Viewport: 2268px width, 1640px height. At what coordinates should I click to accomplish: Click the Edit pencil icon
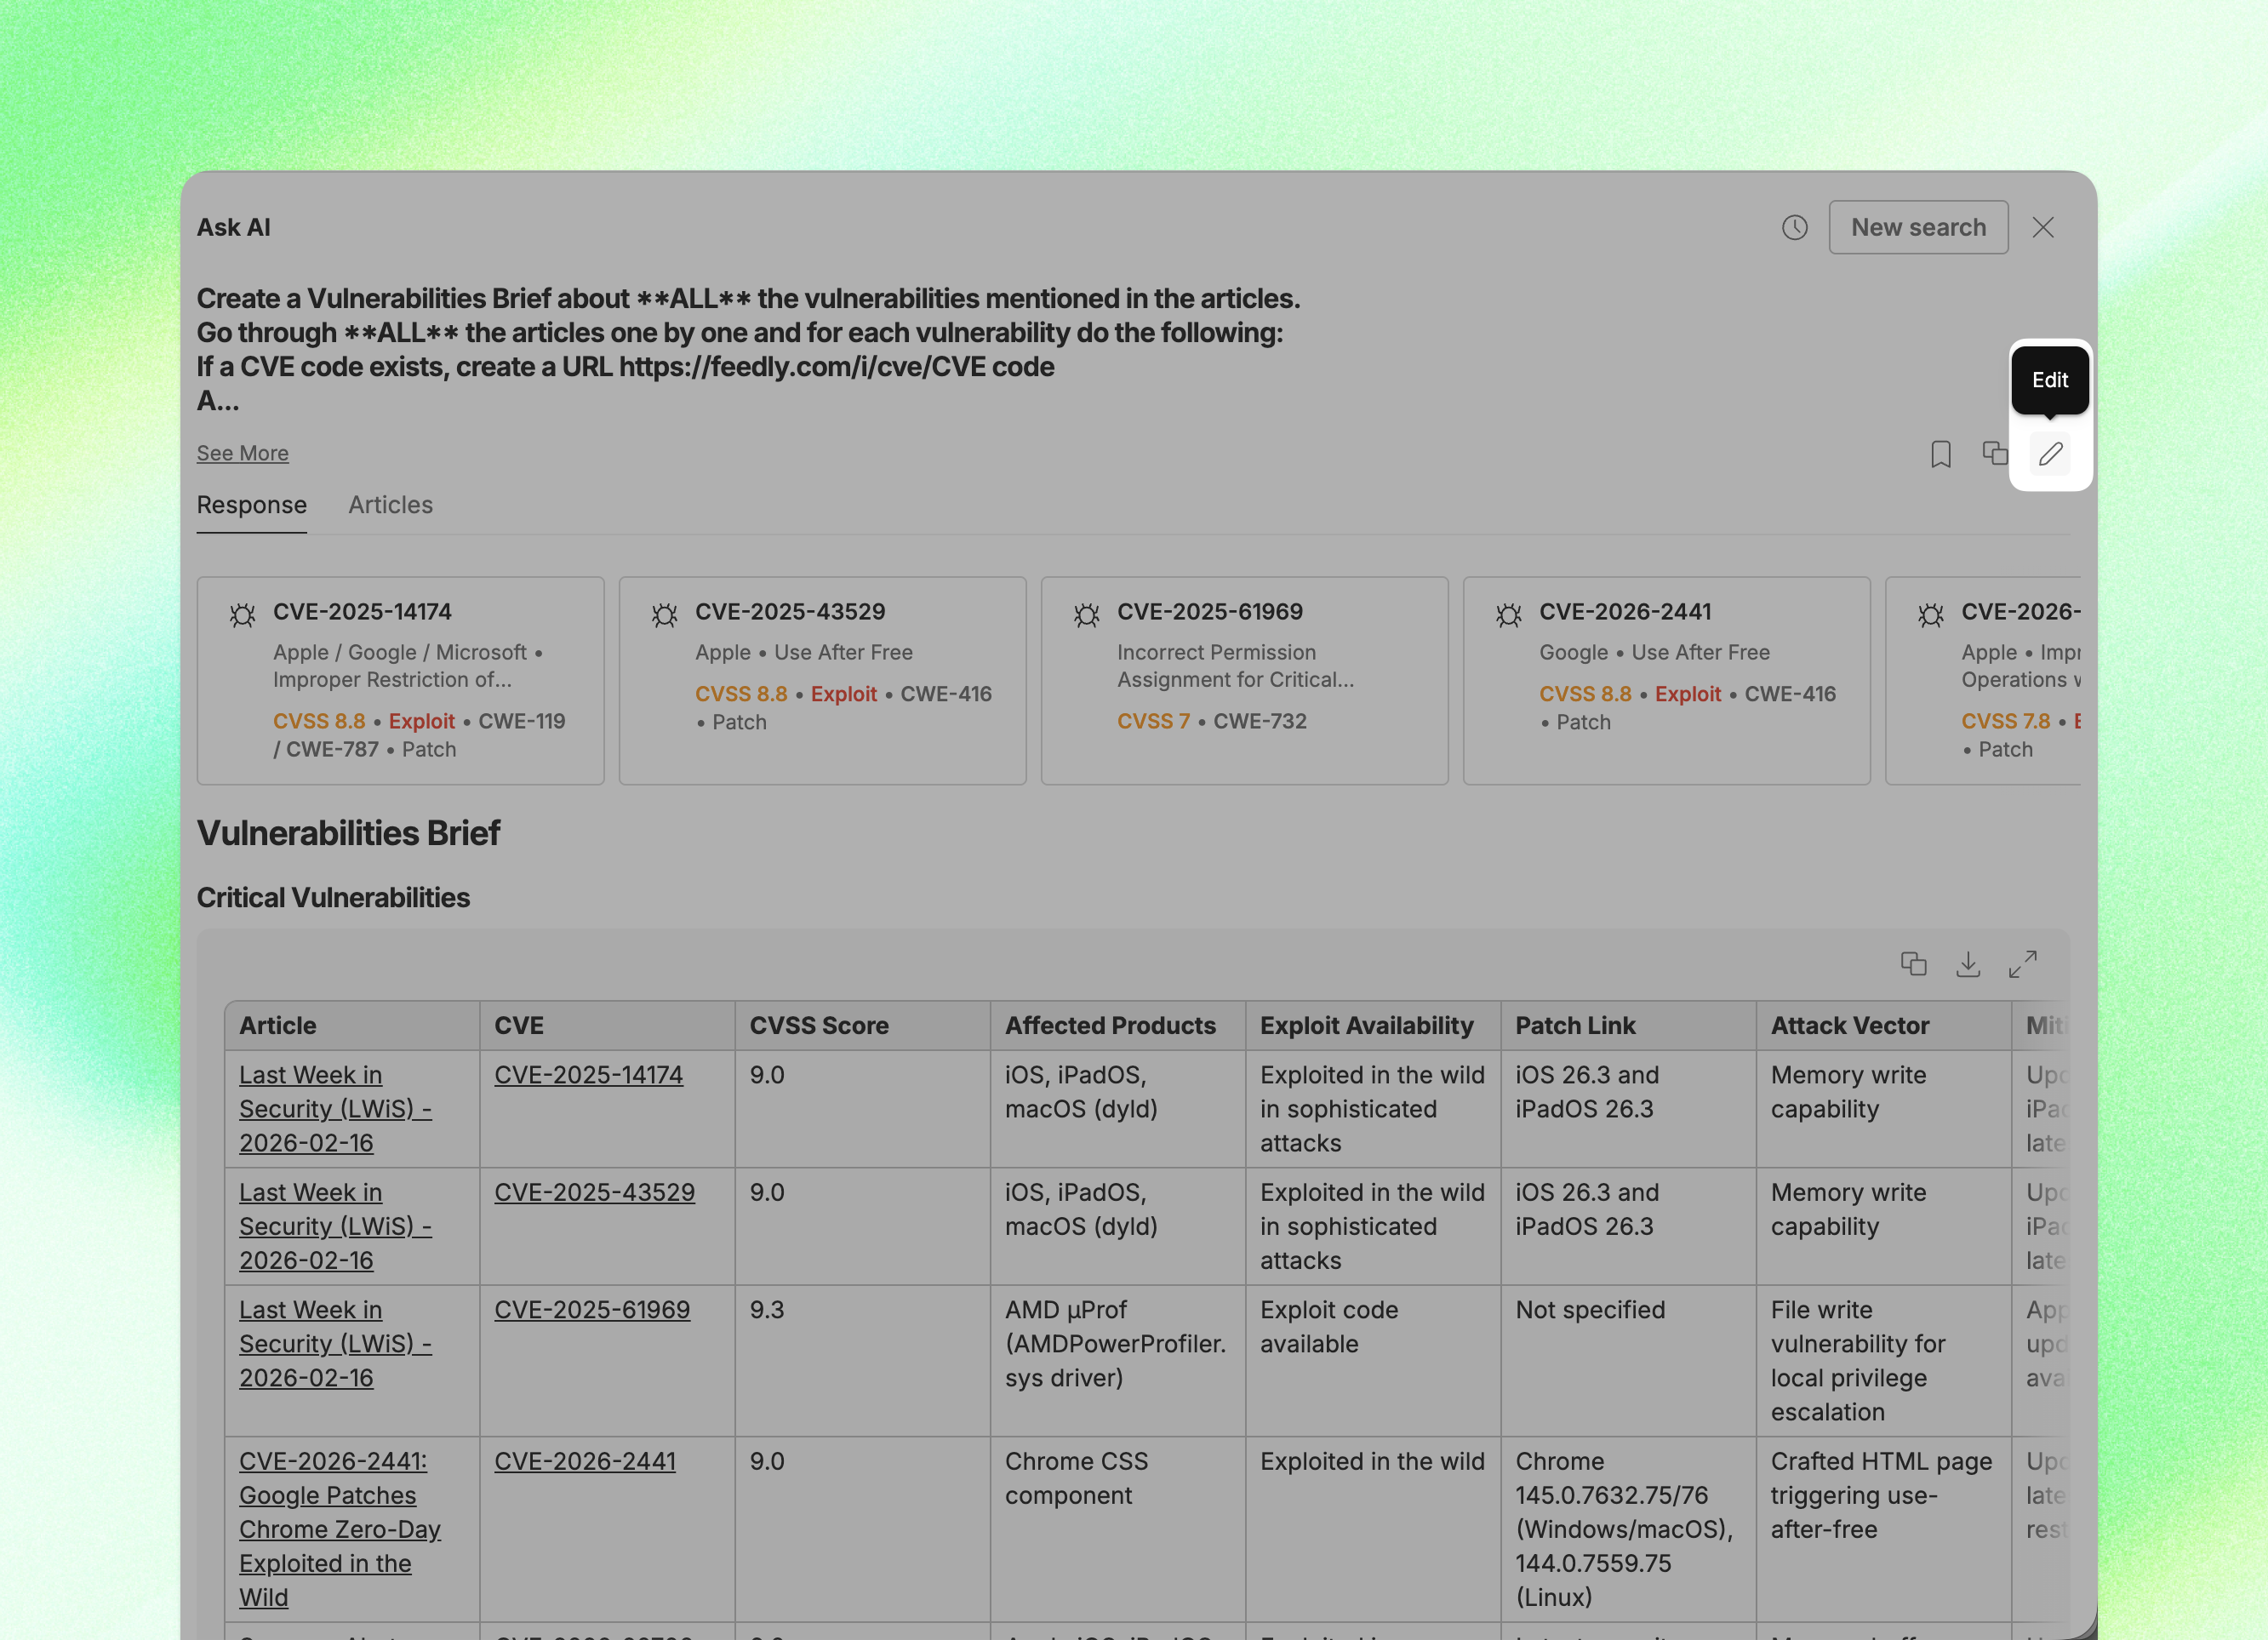coord(2050,454)
